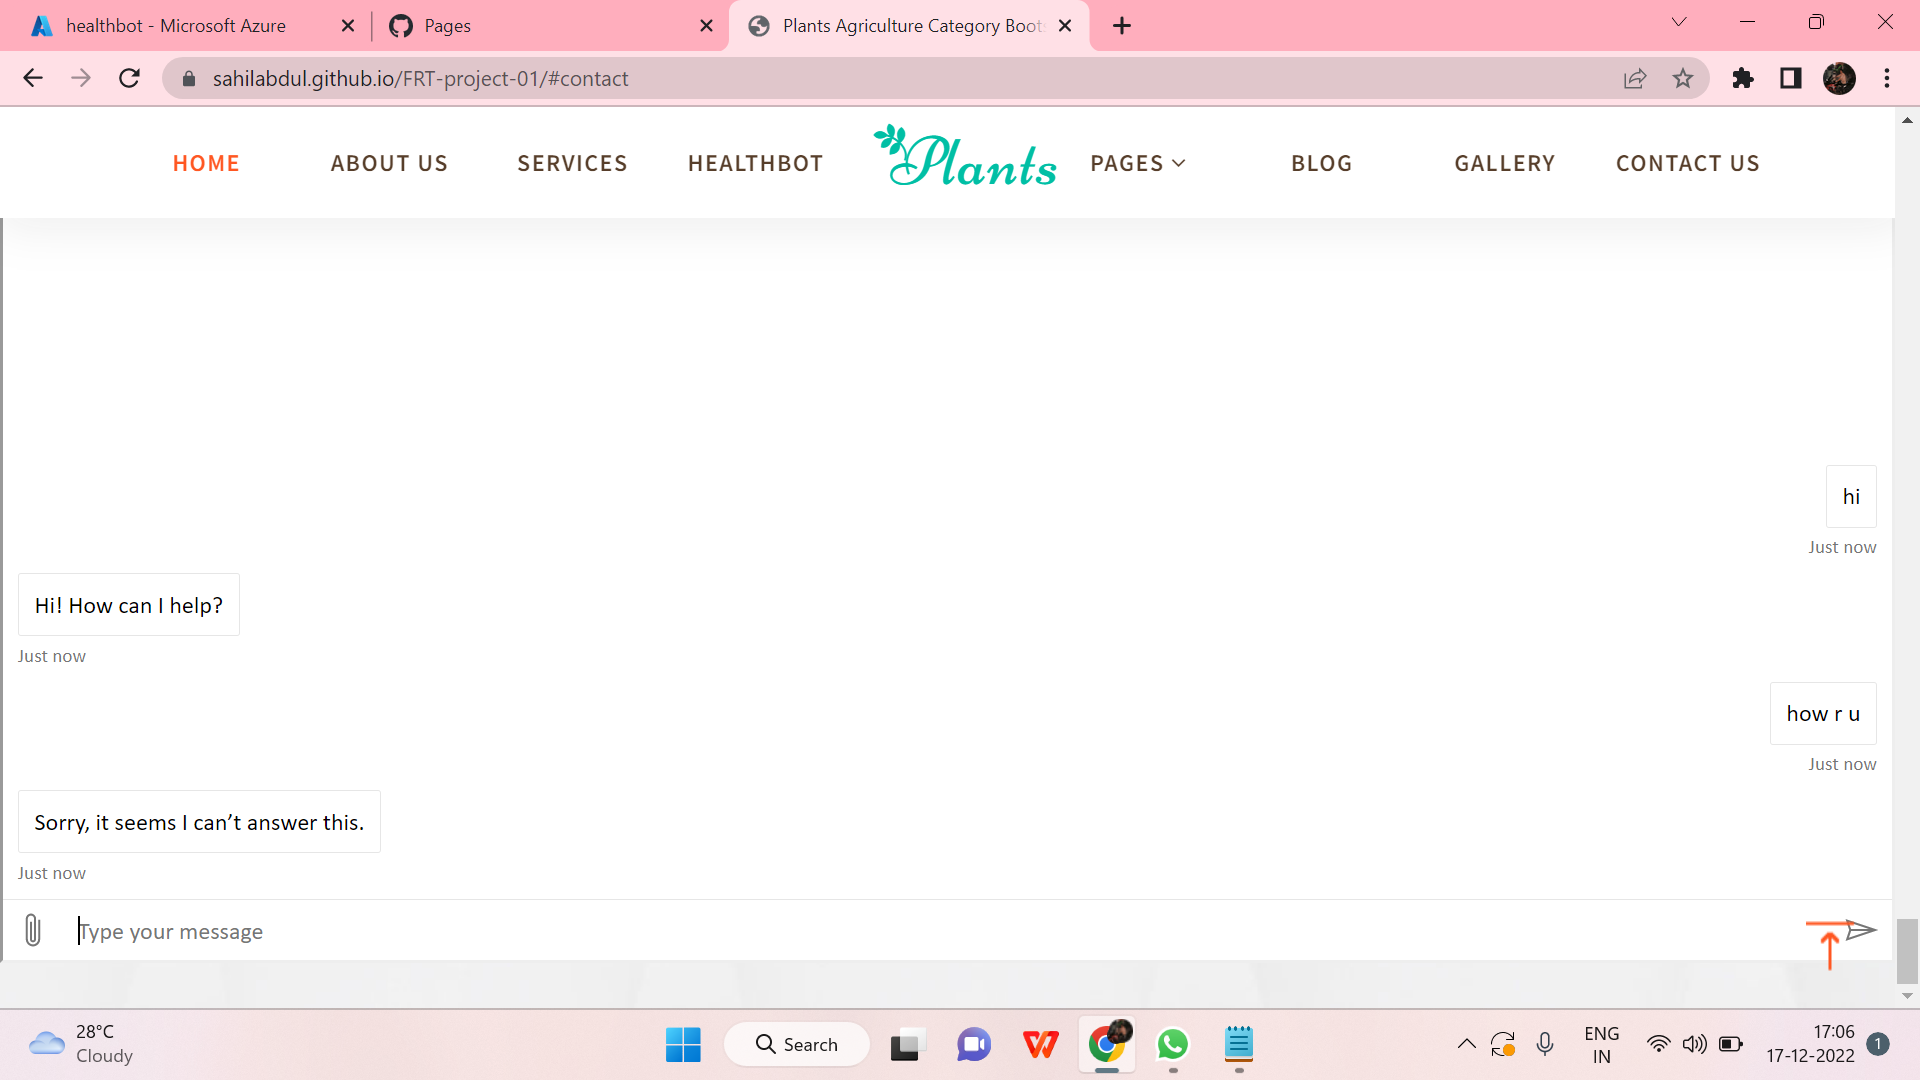Open the browser share icon
Viewport: 1920px width, 1080px height.
click(1635, 78)
